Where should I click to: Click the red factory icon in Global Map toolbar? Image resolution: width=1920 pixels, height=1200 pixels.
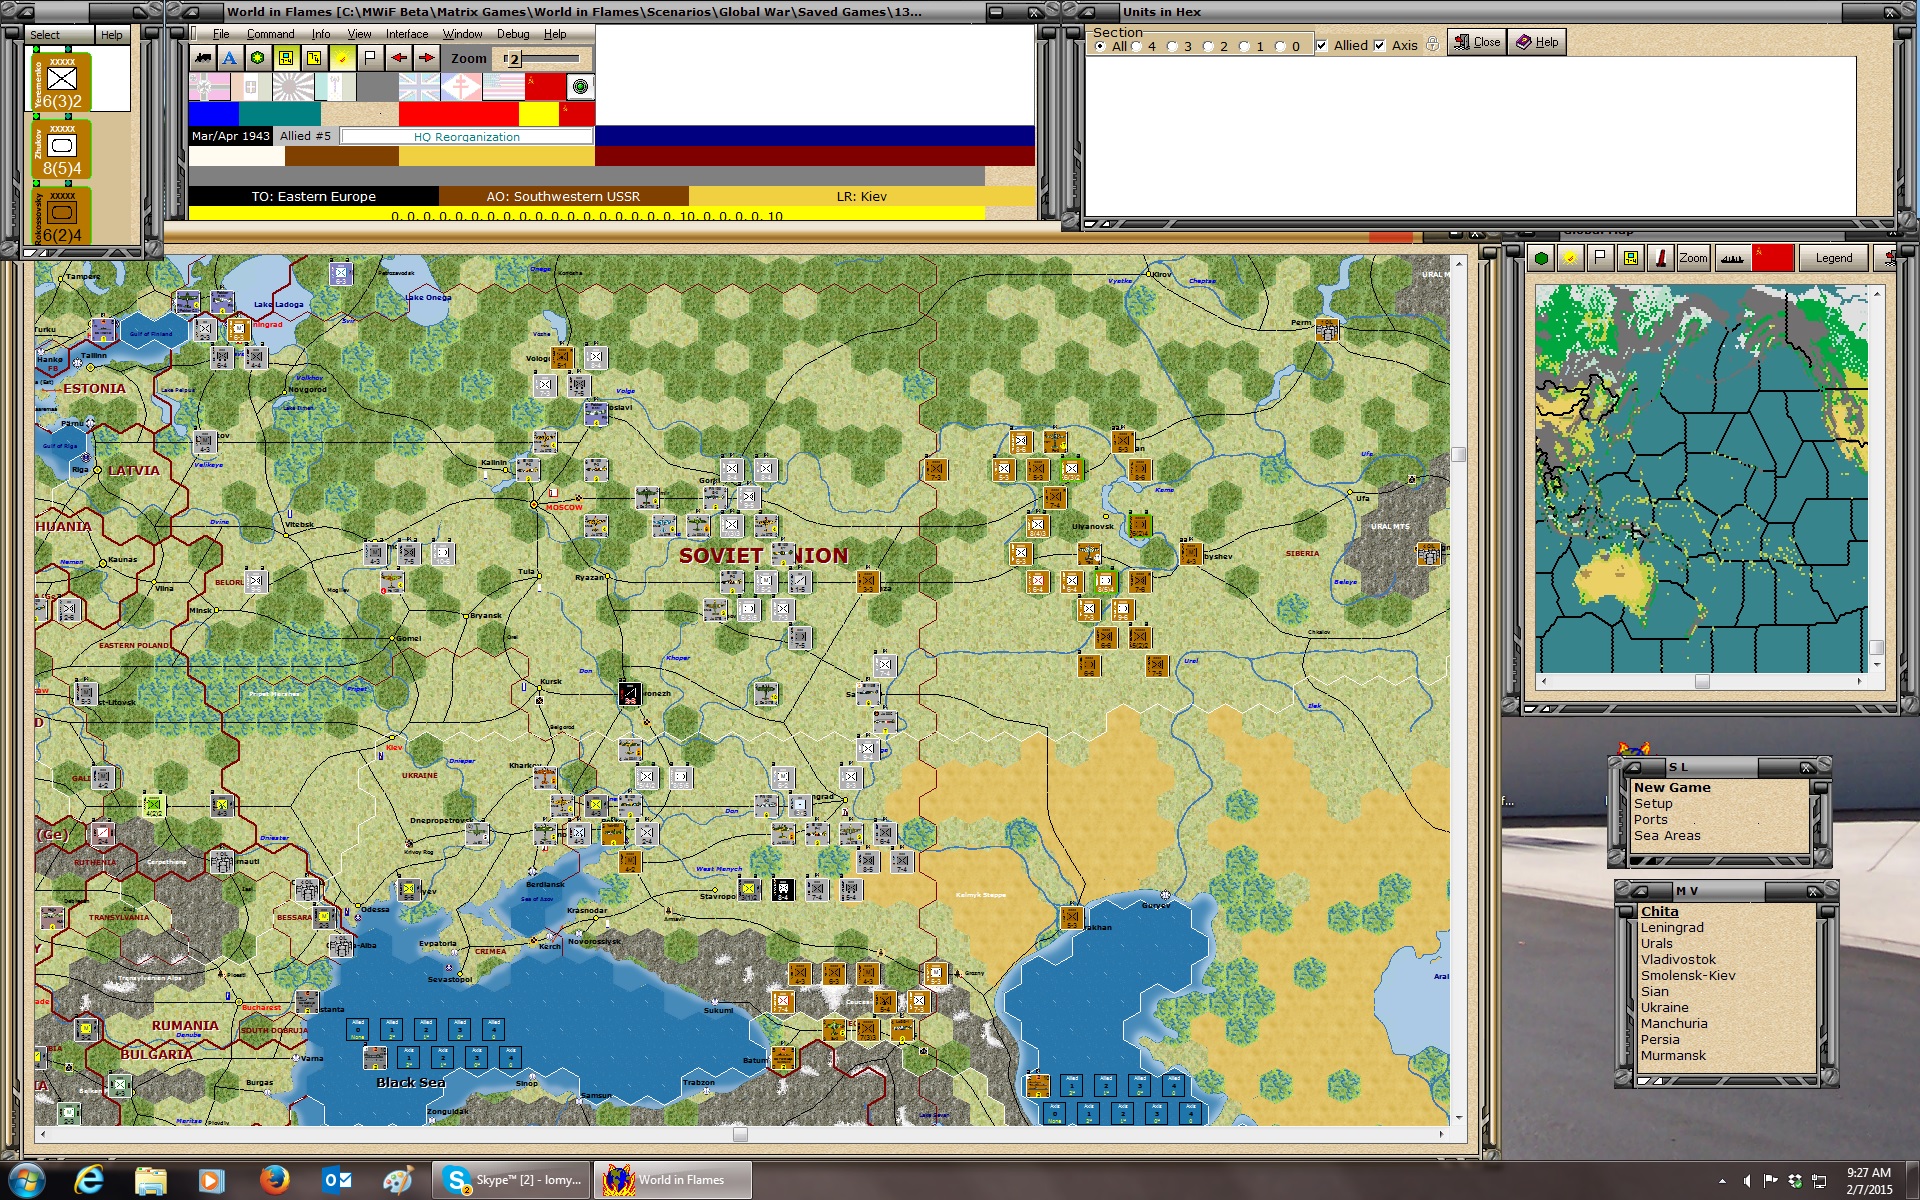click(1661, 258)
